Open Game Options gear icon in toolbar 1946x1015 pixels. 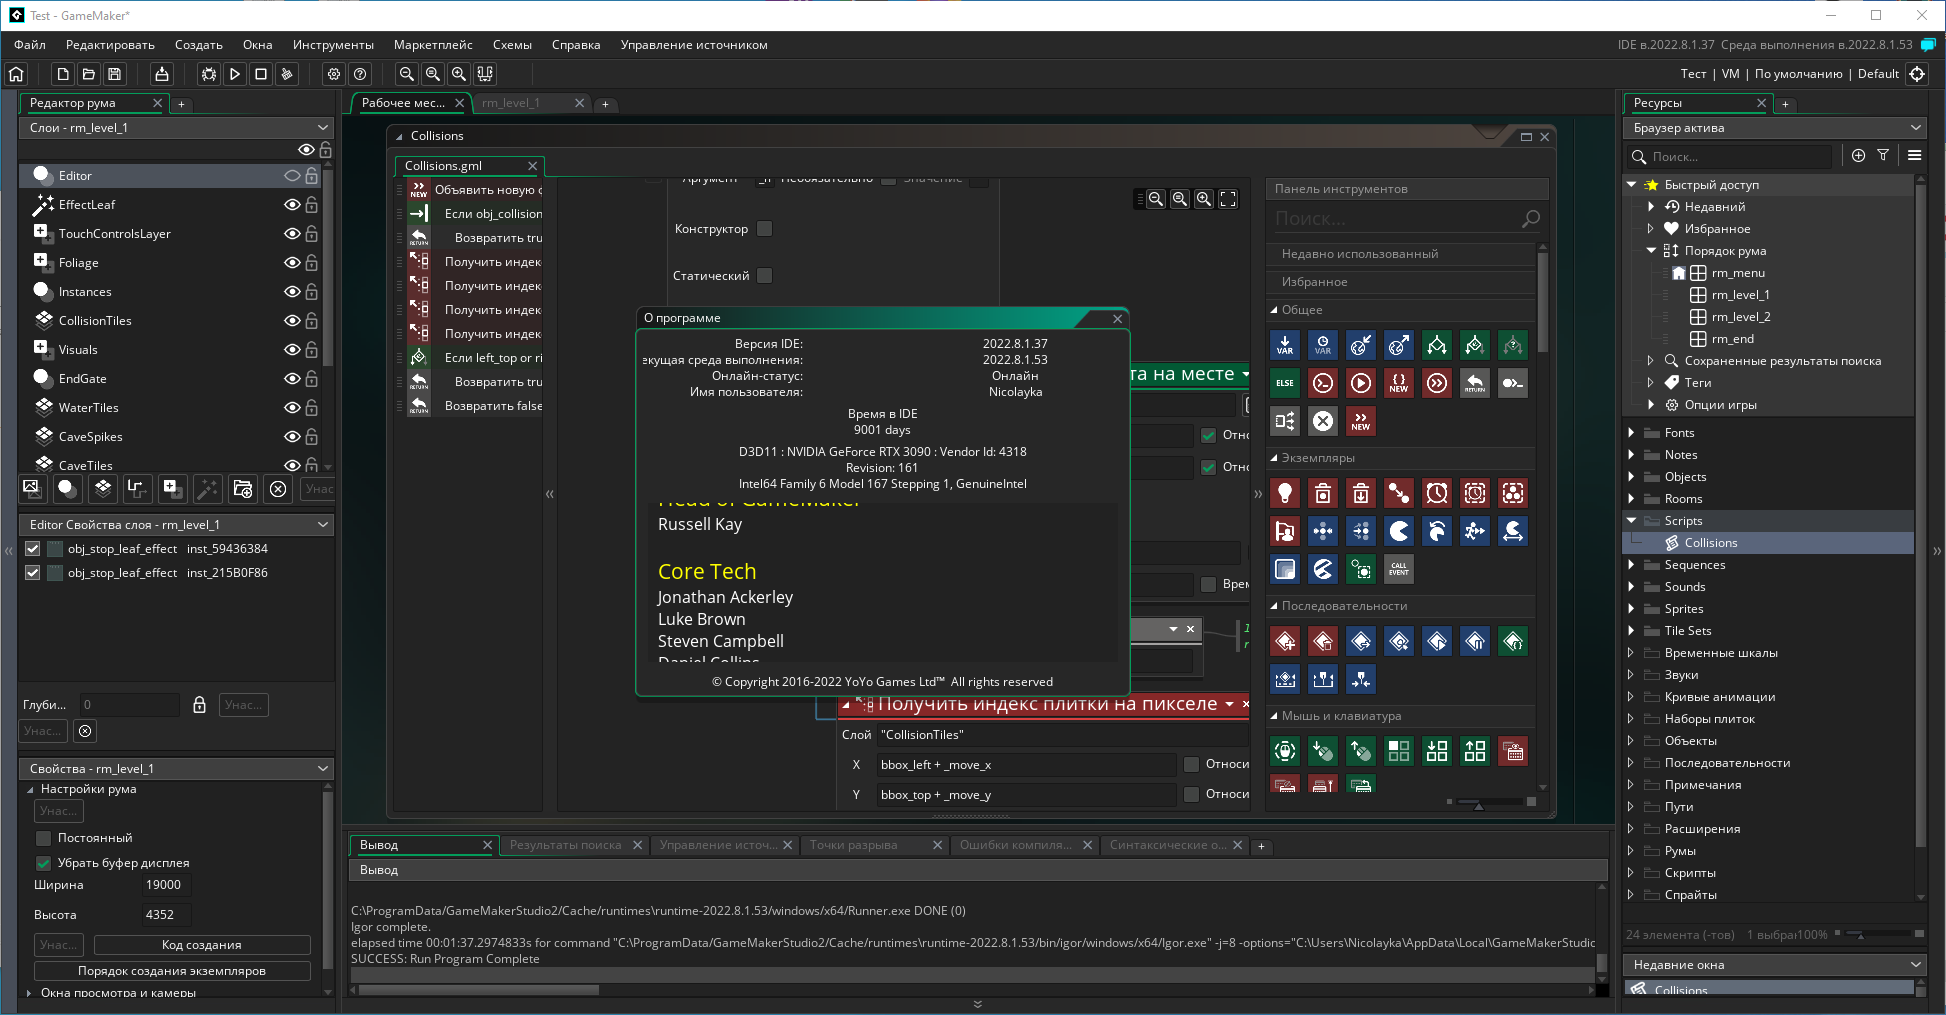click(x=334, y=74)
